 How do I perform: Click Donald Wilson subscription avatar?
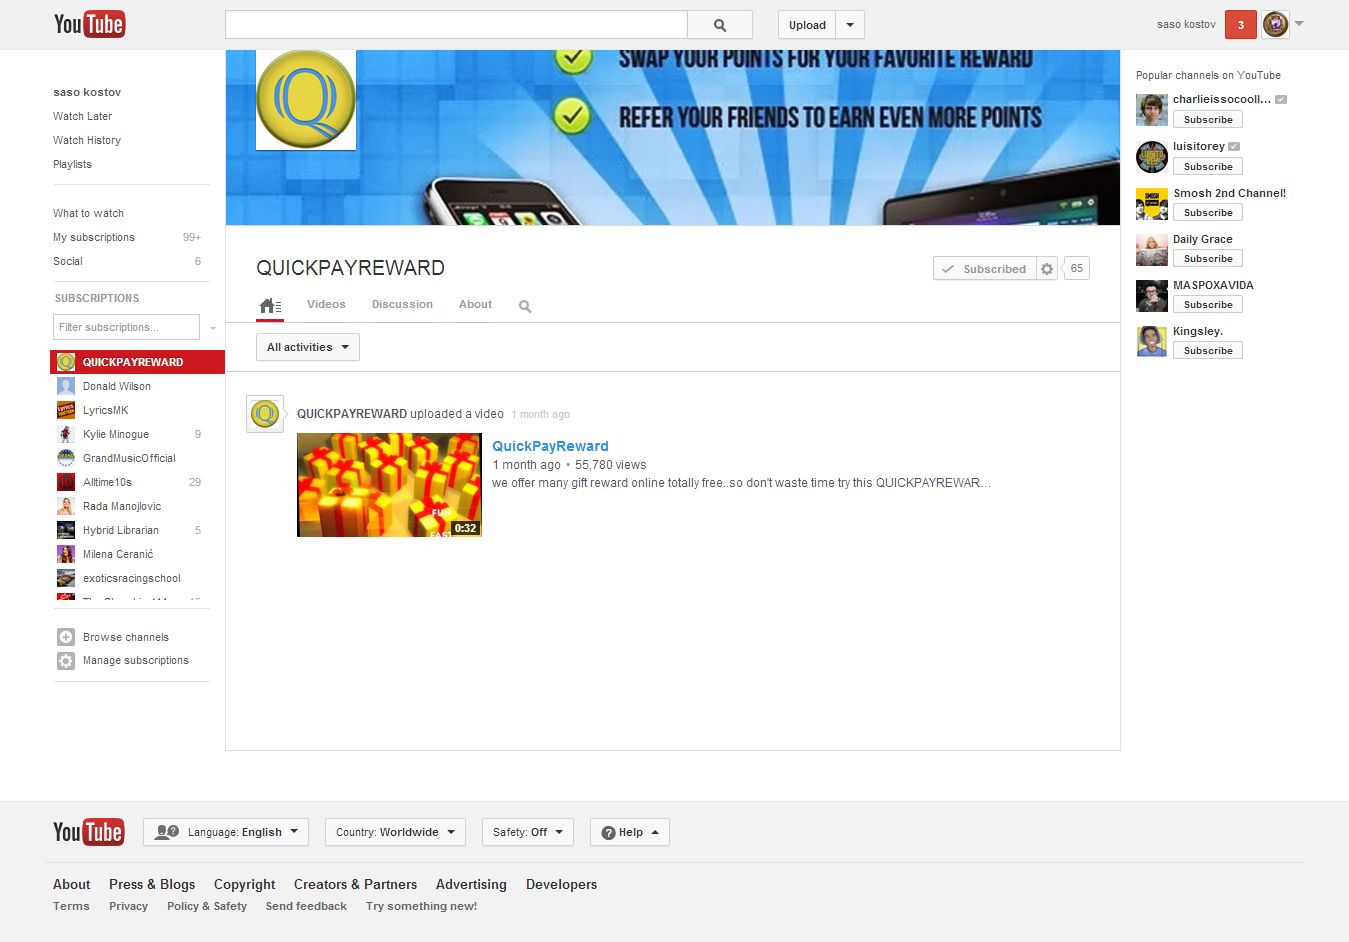(x=66, y=386)
